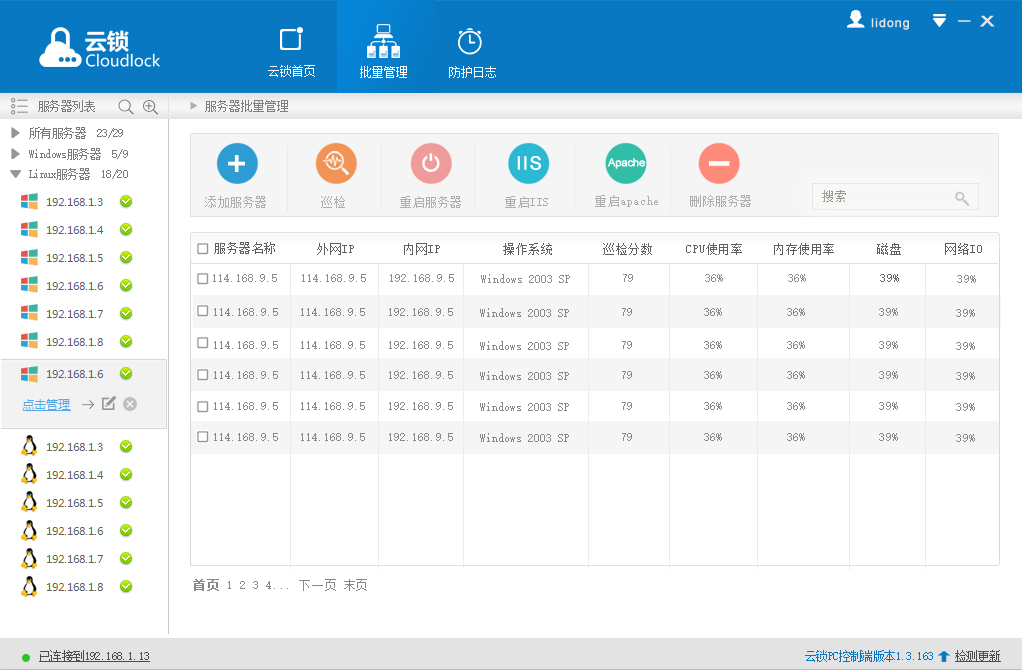1022x670 pixels.
Task: Toggle the select-all checkbox by 服务器名称
Action: tap(203, 249)
